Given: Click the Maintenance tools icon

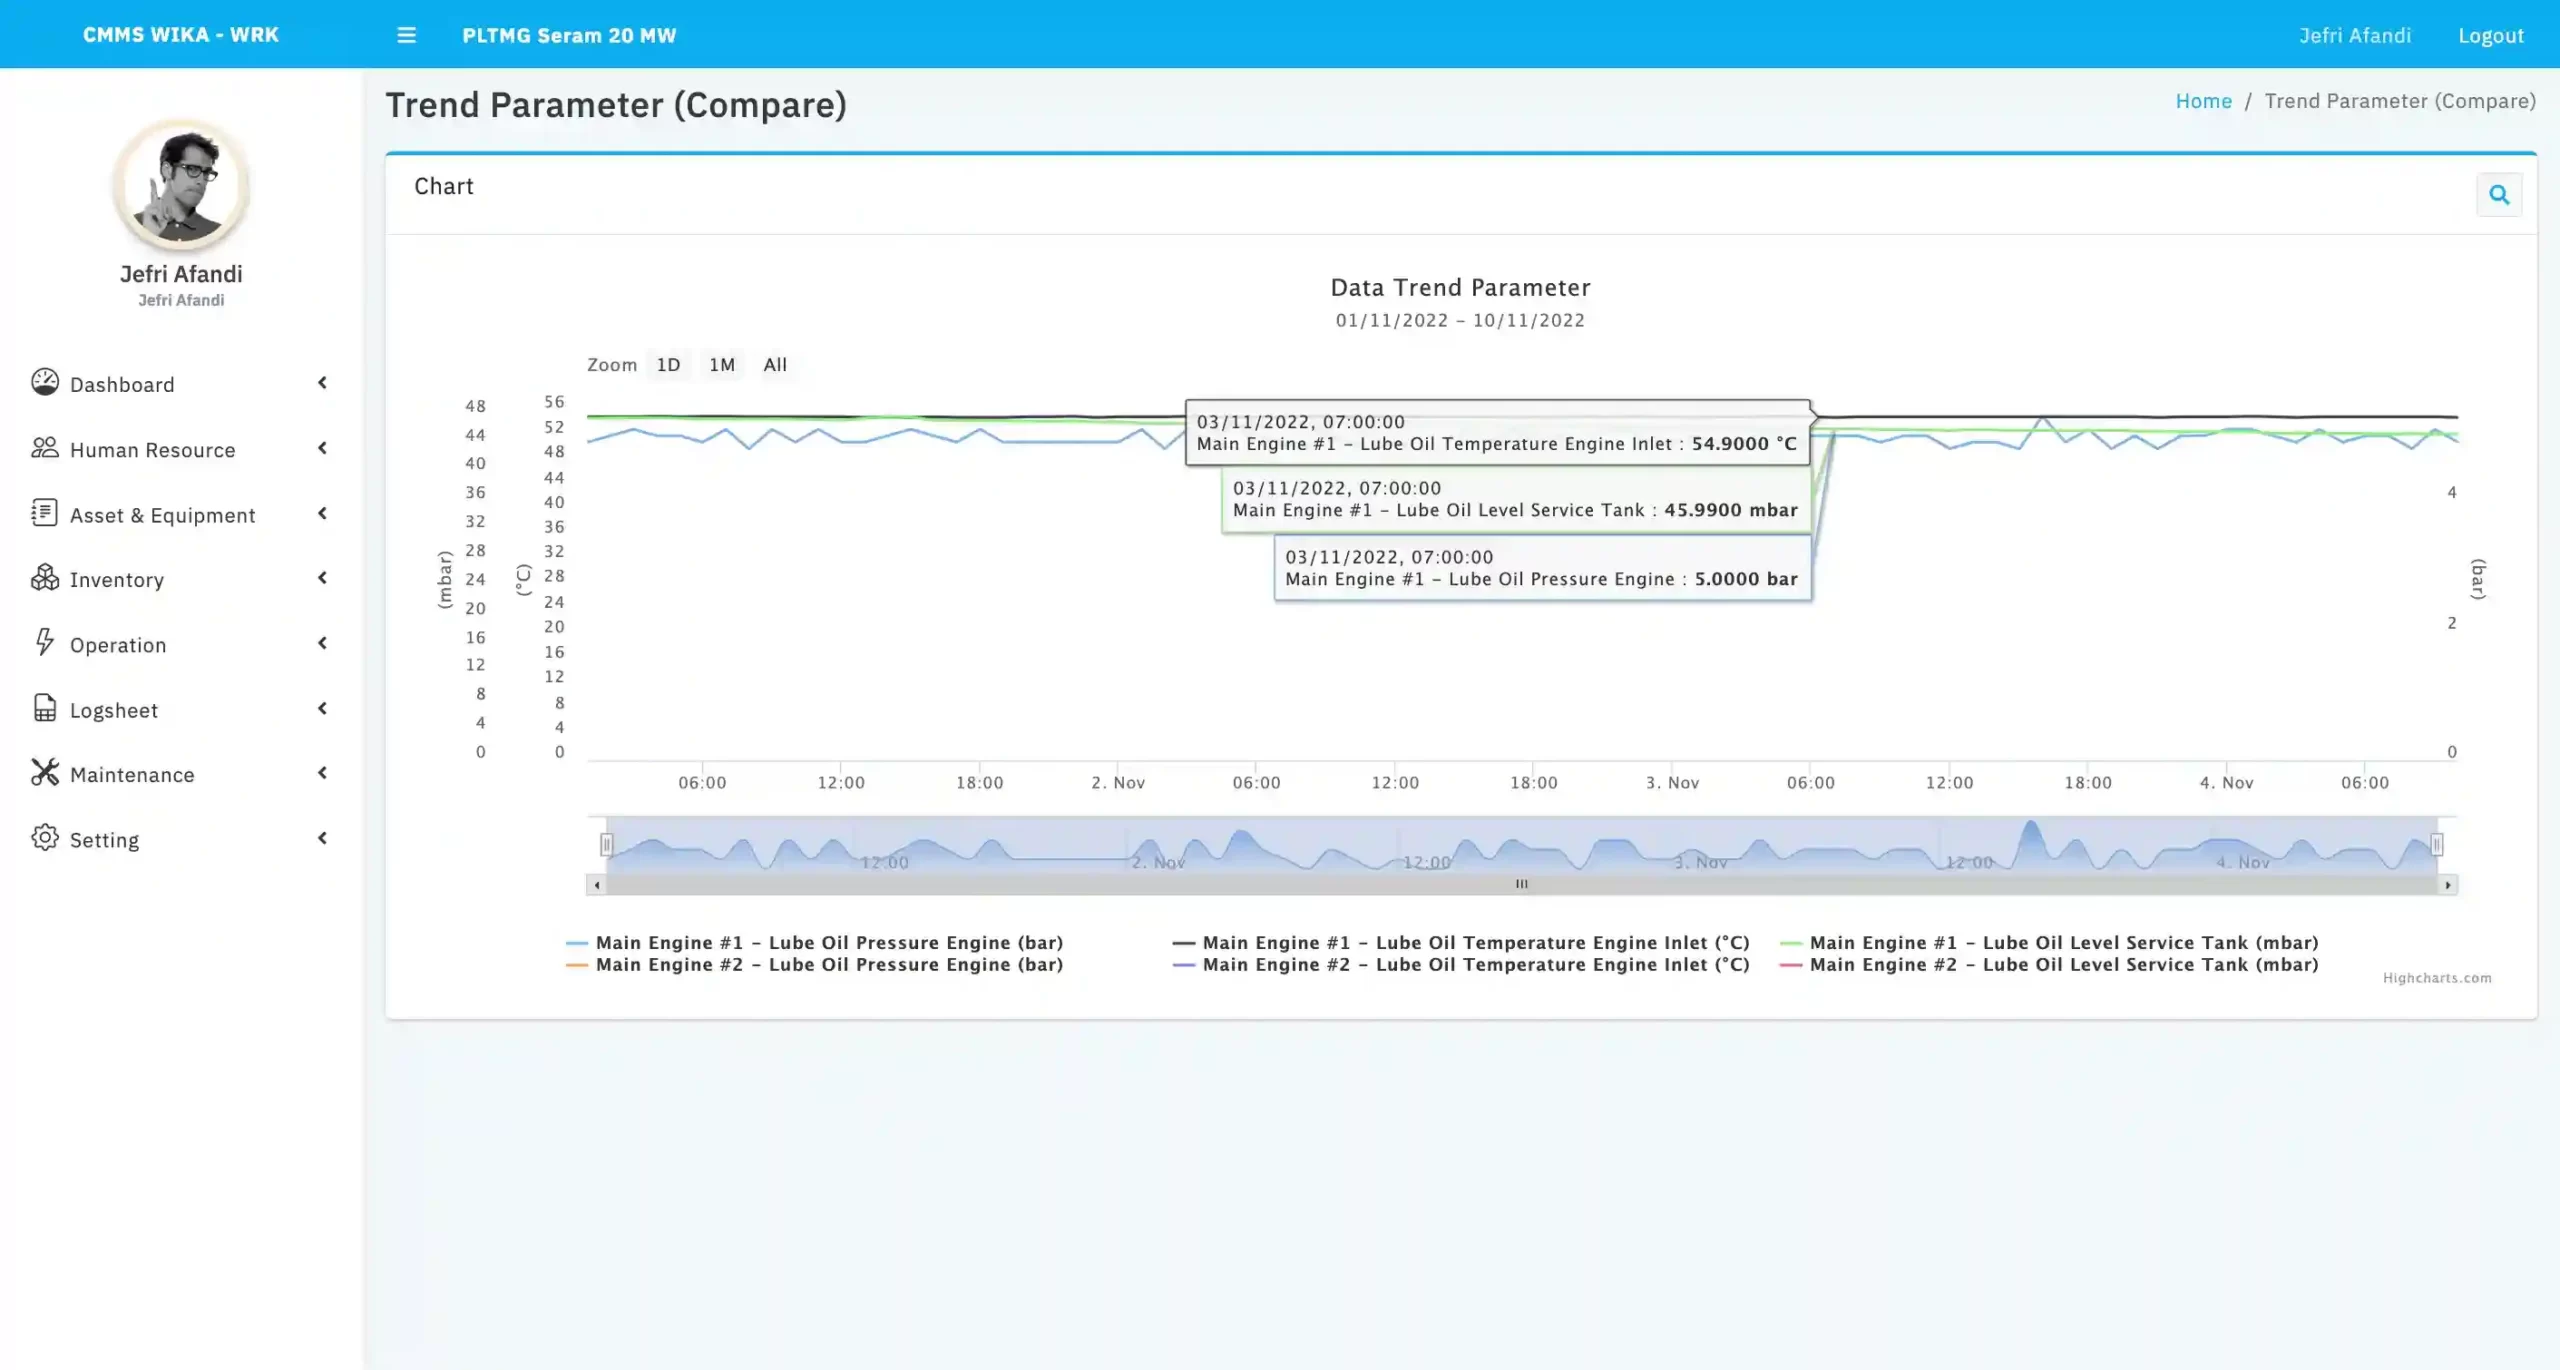Looking at the screenshot, I should [x=45, y=773].
